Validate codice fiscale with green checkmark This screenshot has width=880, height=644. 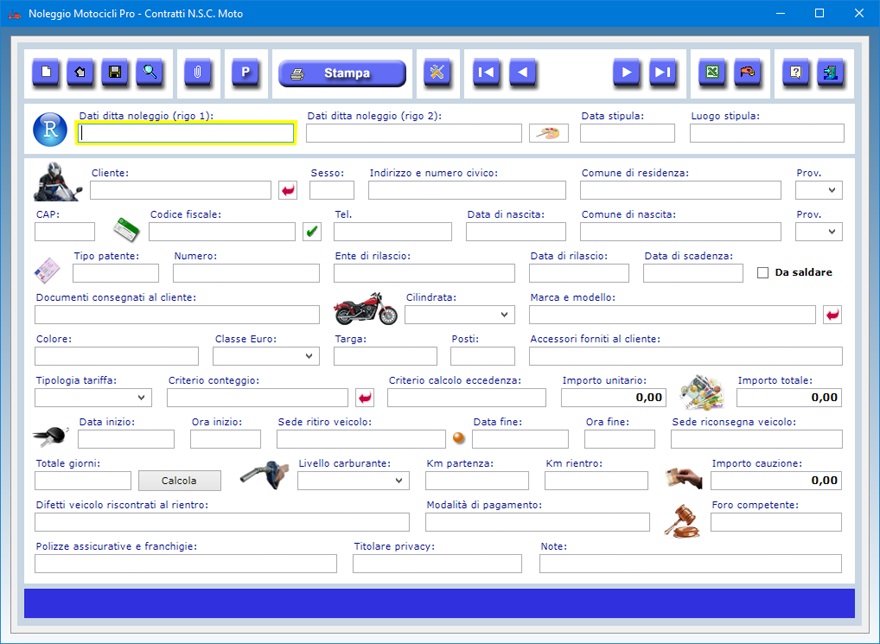point(312,231)
